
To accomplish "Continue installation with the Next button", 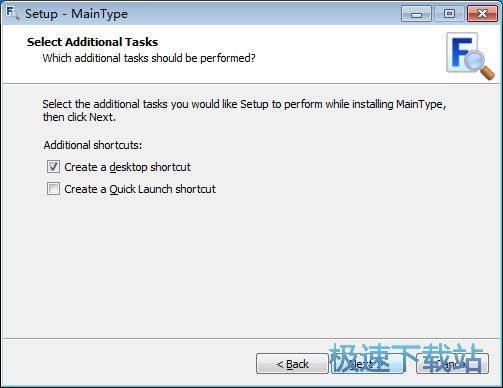I will (367, 364).
